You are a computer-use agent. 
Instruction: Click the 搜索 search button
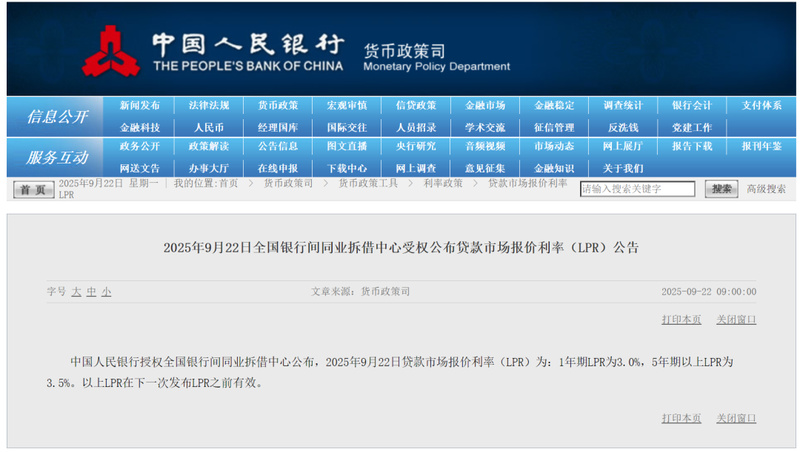pos(721,189)
